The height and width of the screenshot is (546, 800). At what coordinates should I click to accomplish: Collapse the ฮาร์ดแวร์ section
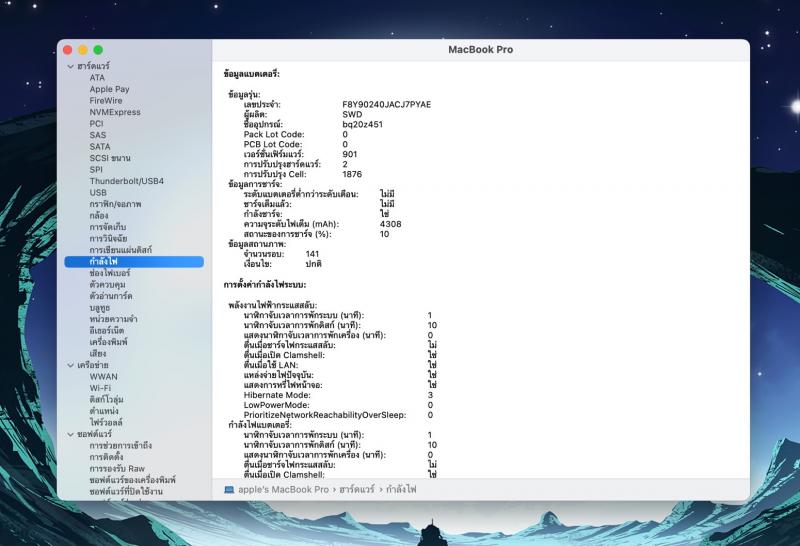click(x=70, y=66)
